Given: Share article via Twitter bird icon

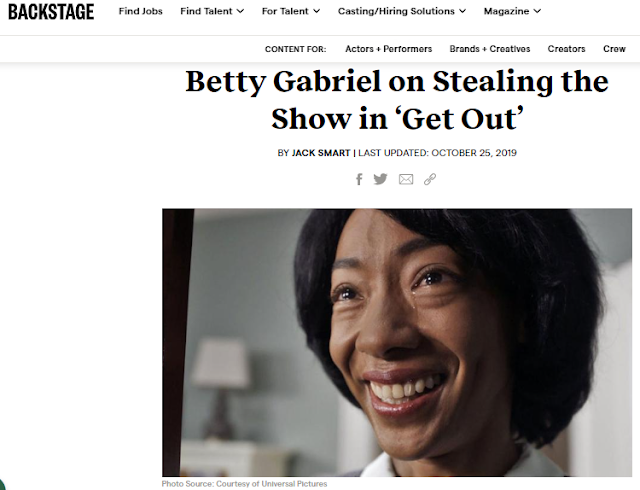Looking at the screenshot, I should point(380,179).
